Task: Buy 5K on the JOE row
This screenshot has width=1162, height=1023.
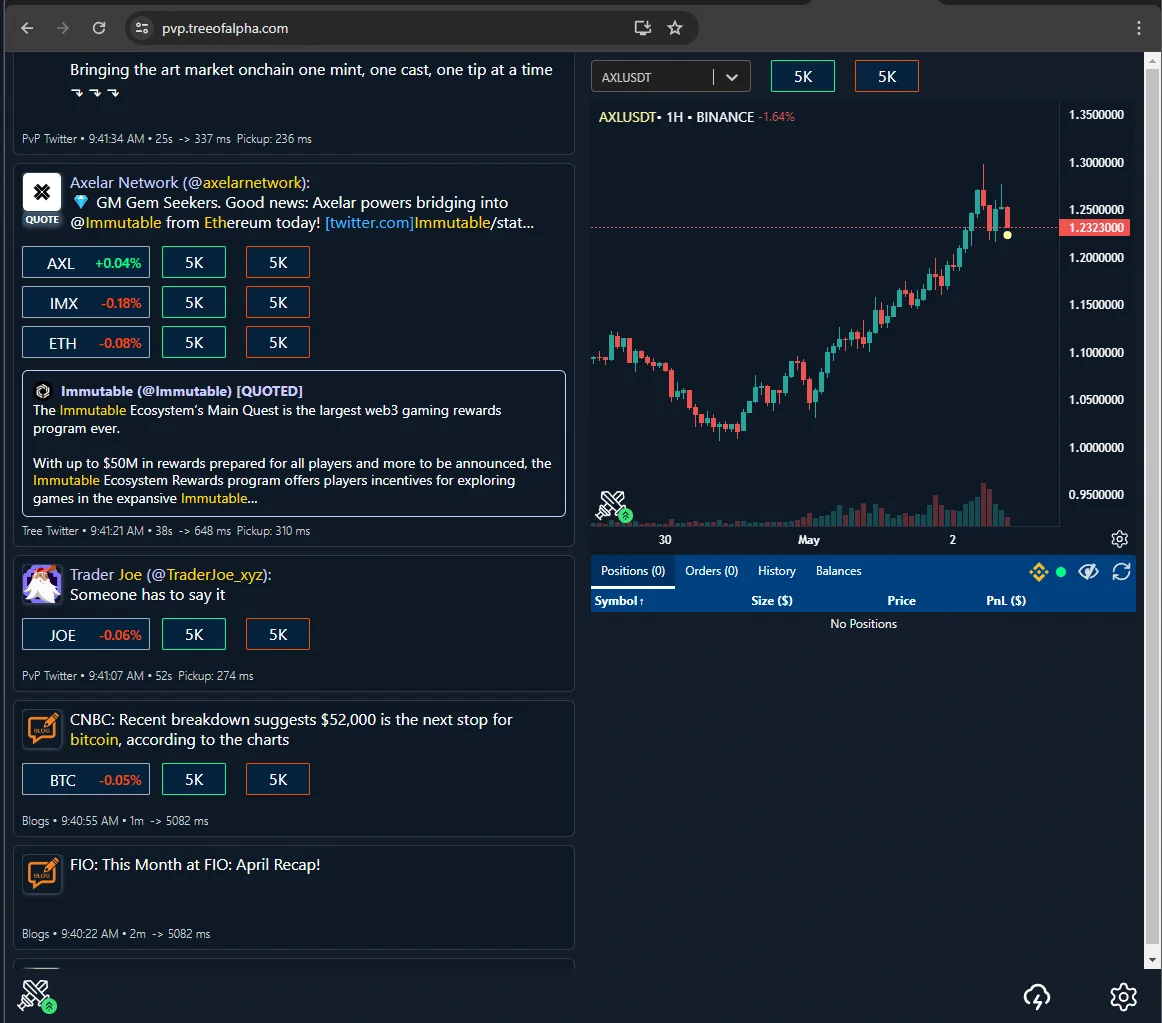Action: click(x=194, y=635)
